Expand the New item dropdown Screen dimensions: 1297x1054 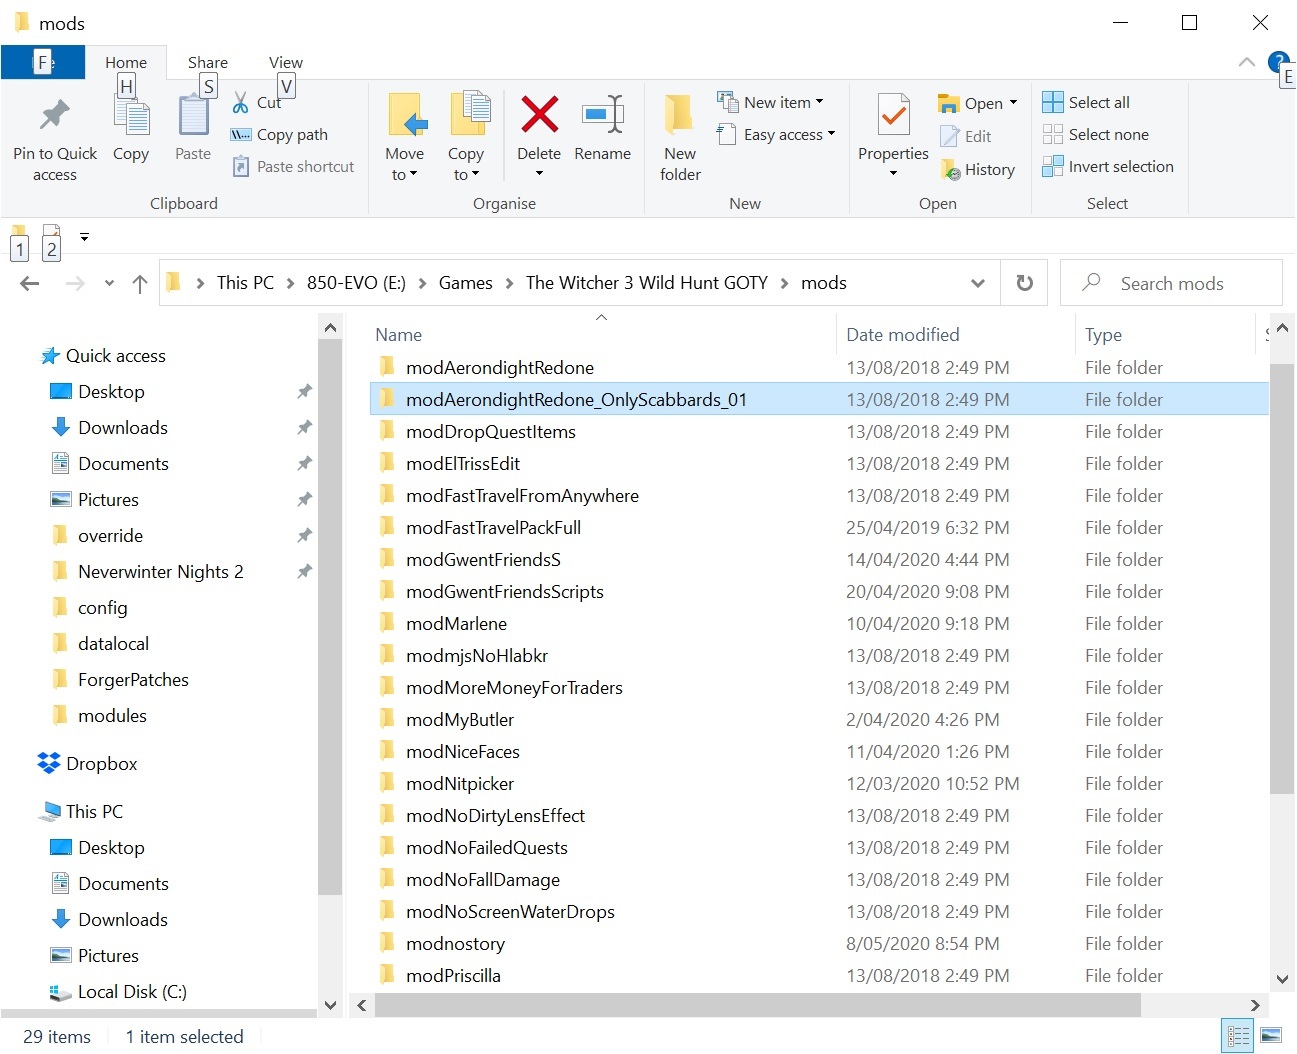coord(820,102)
